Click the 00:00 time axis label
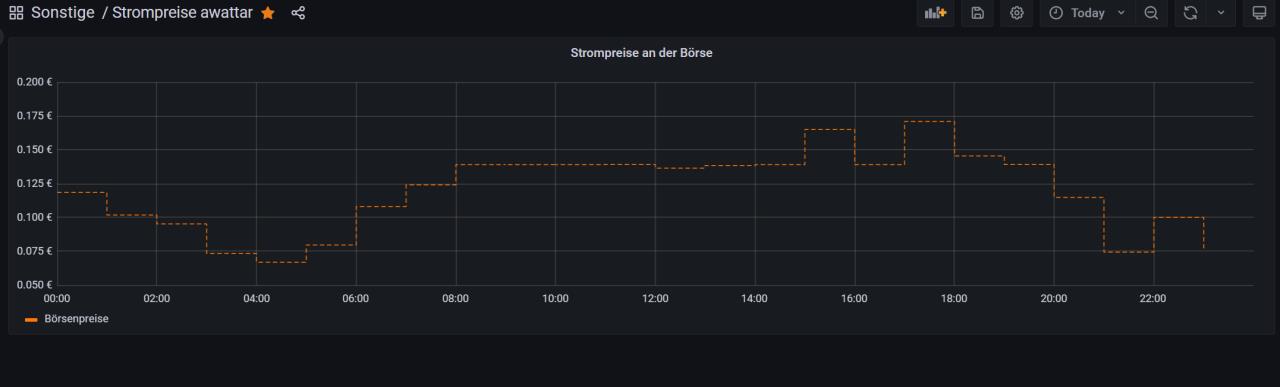 point(57,298)
